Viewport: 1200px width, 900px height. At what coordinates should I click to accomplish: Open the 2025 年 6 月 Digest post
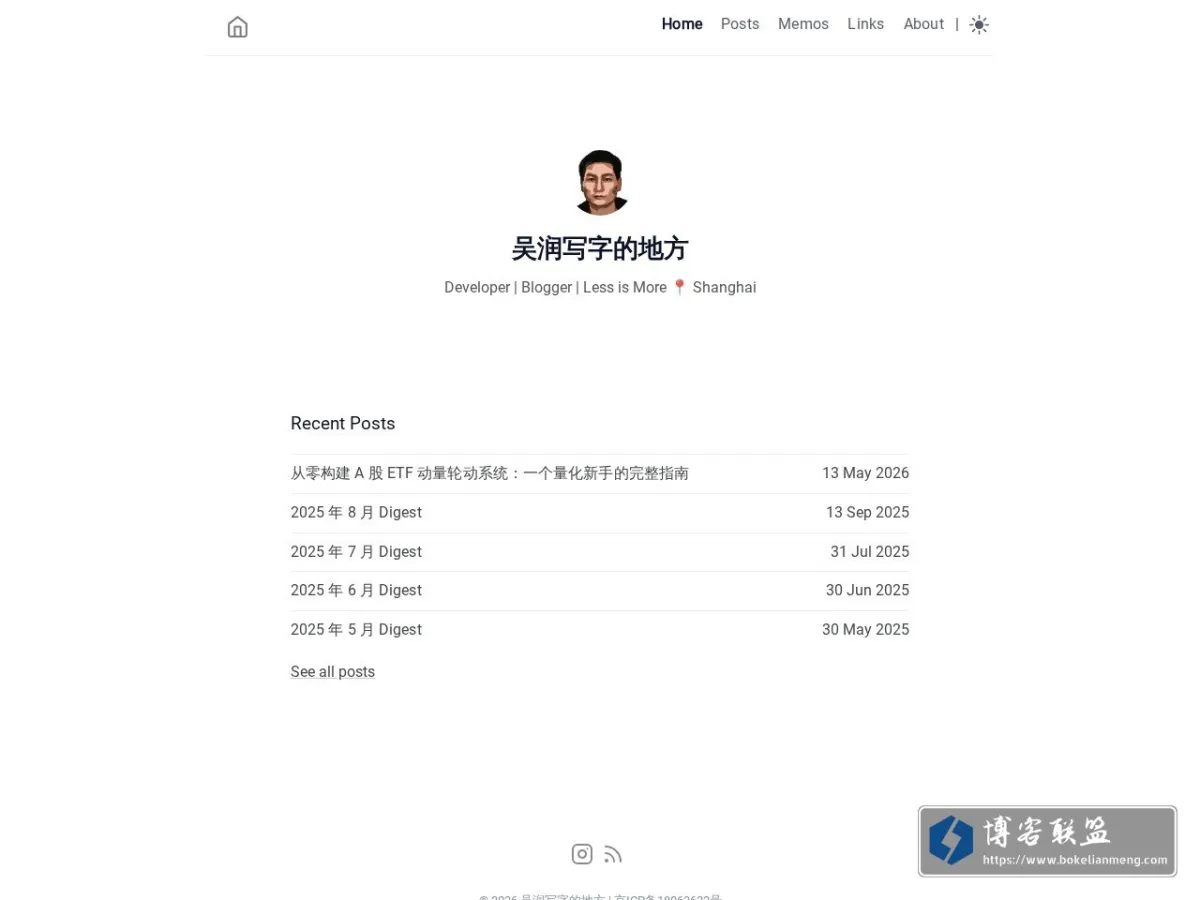[x=356, y=590]
